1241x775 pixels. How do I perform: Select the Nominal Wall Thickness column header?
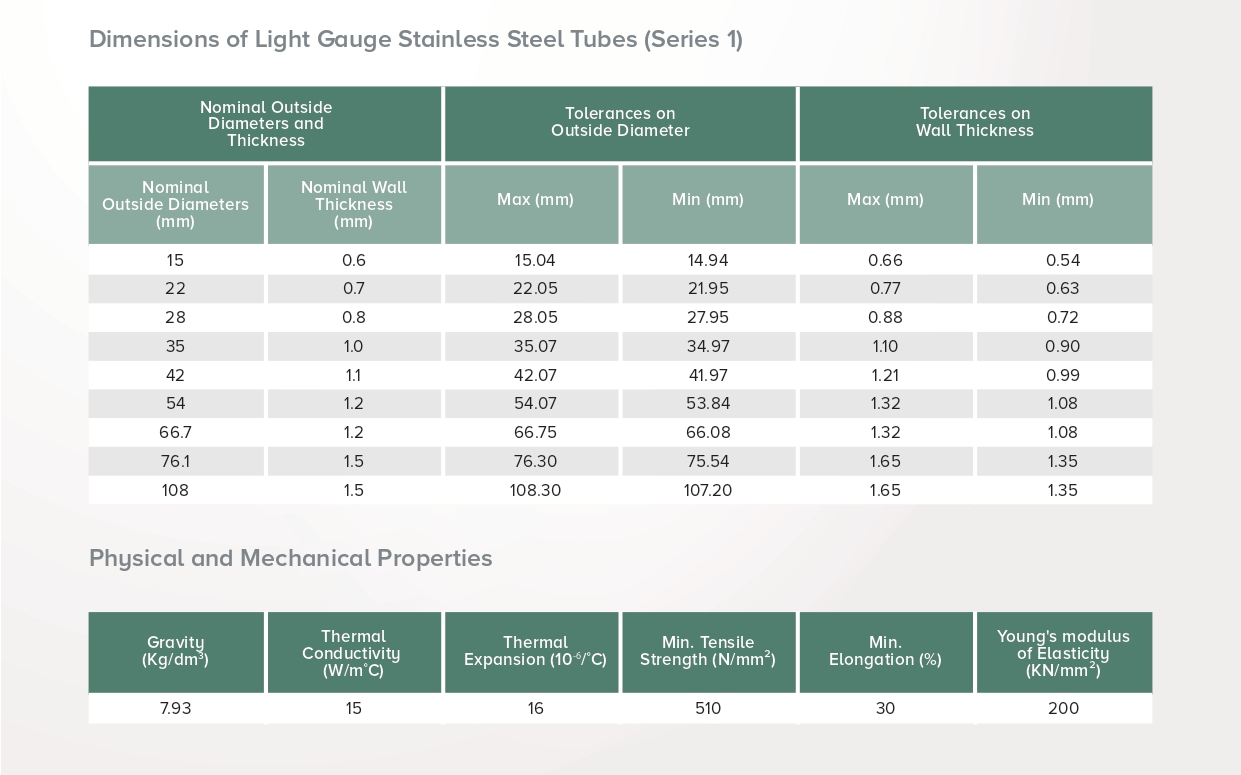353,204
